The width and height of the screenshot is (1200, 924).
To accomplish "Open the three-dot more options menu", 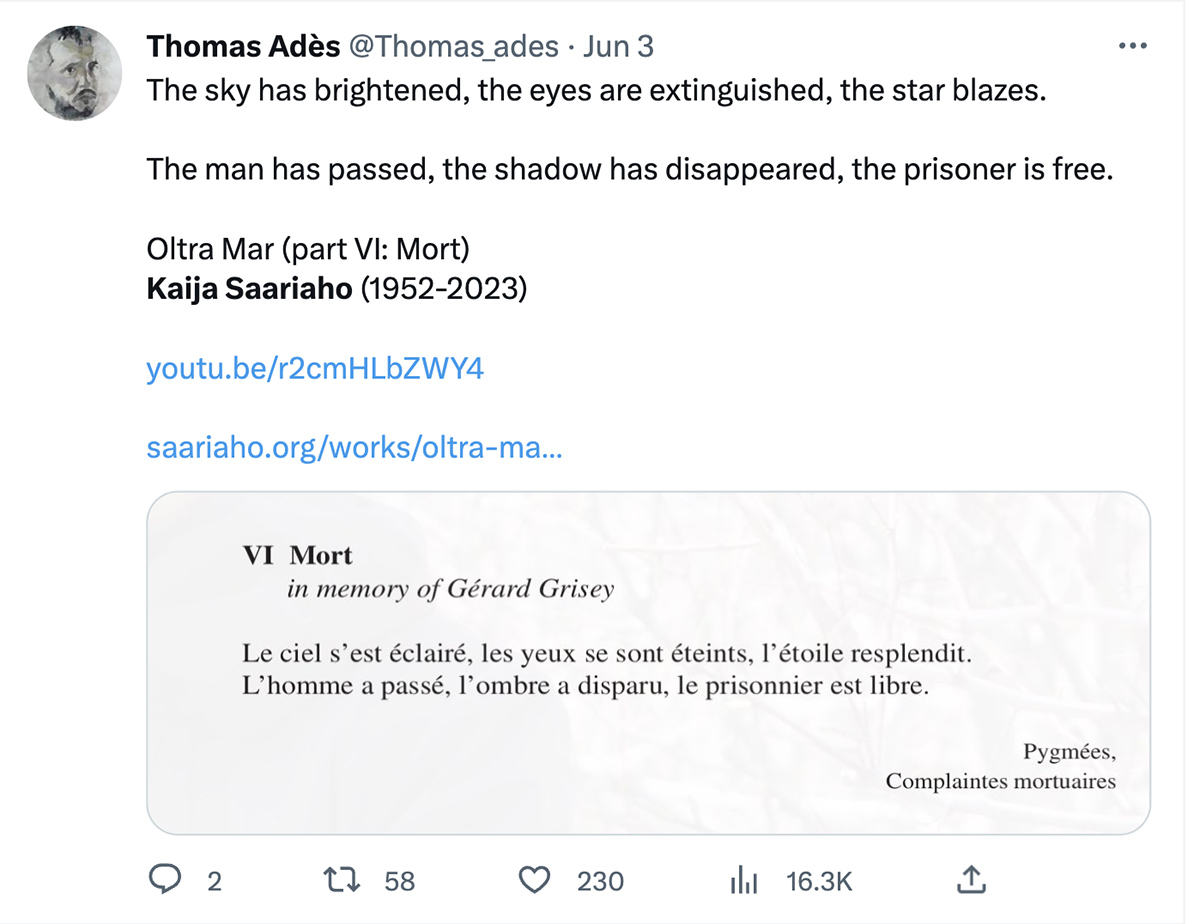I will point(1132,46).
